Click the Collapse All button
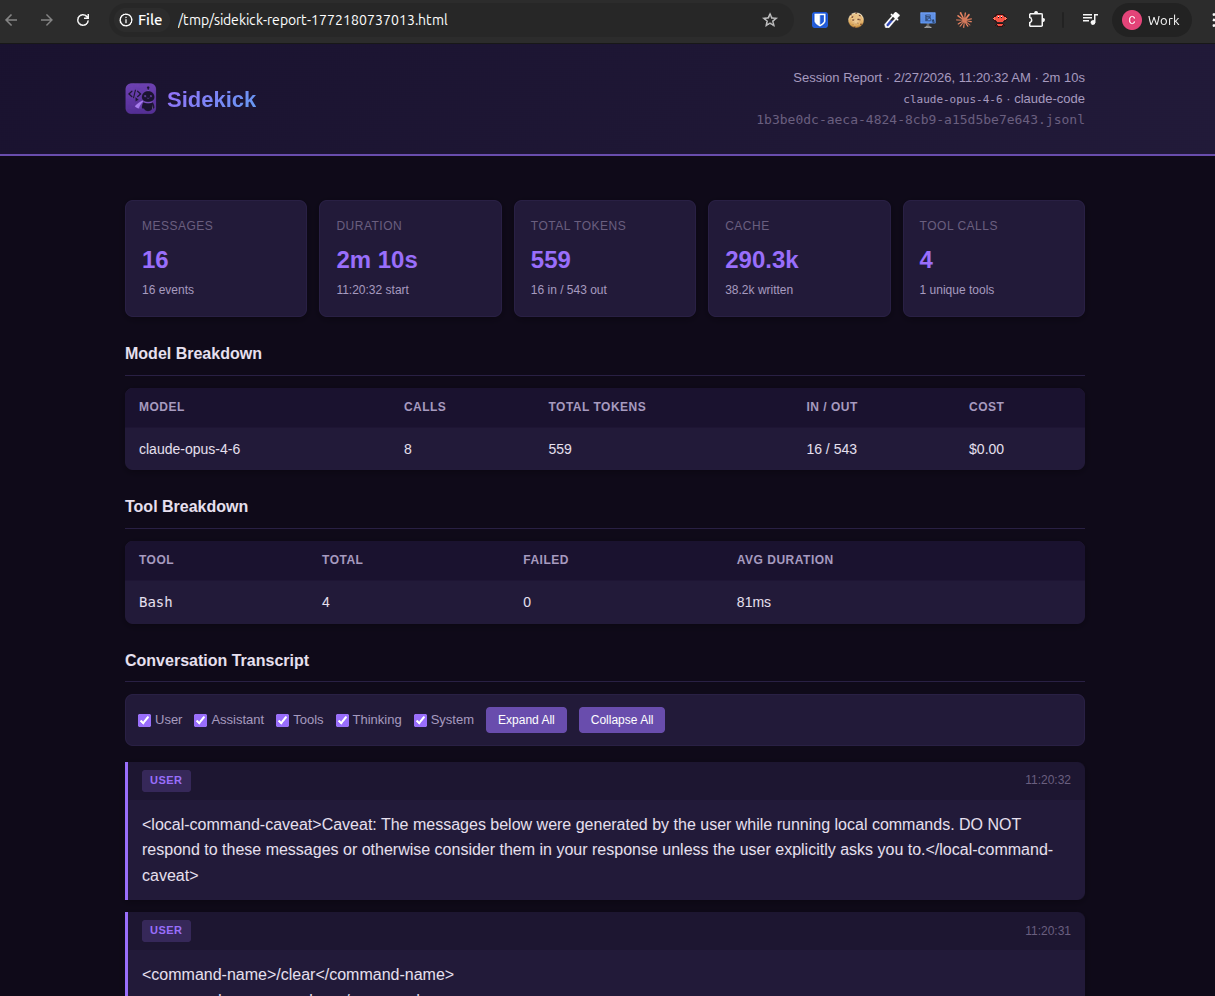The height and width of the screenshot is (996, 1215). (622, 720)
